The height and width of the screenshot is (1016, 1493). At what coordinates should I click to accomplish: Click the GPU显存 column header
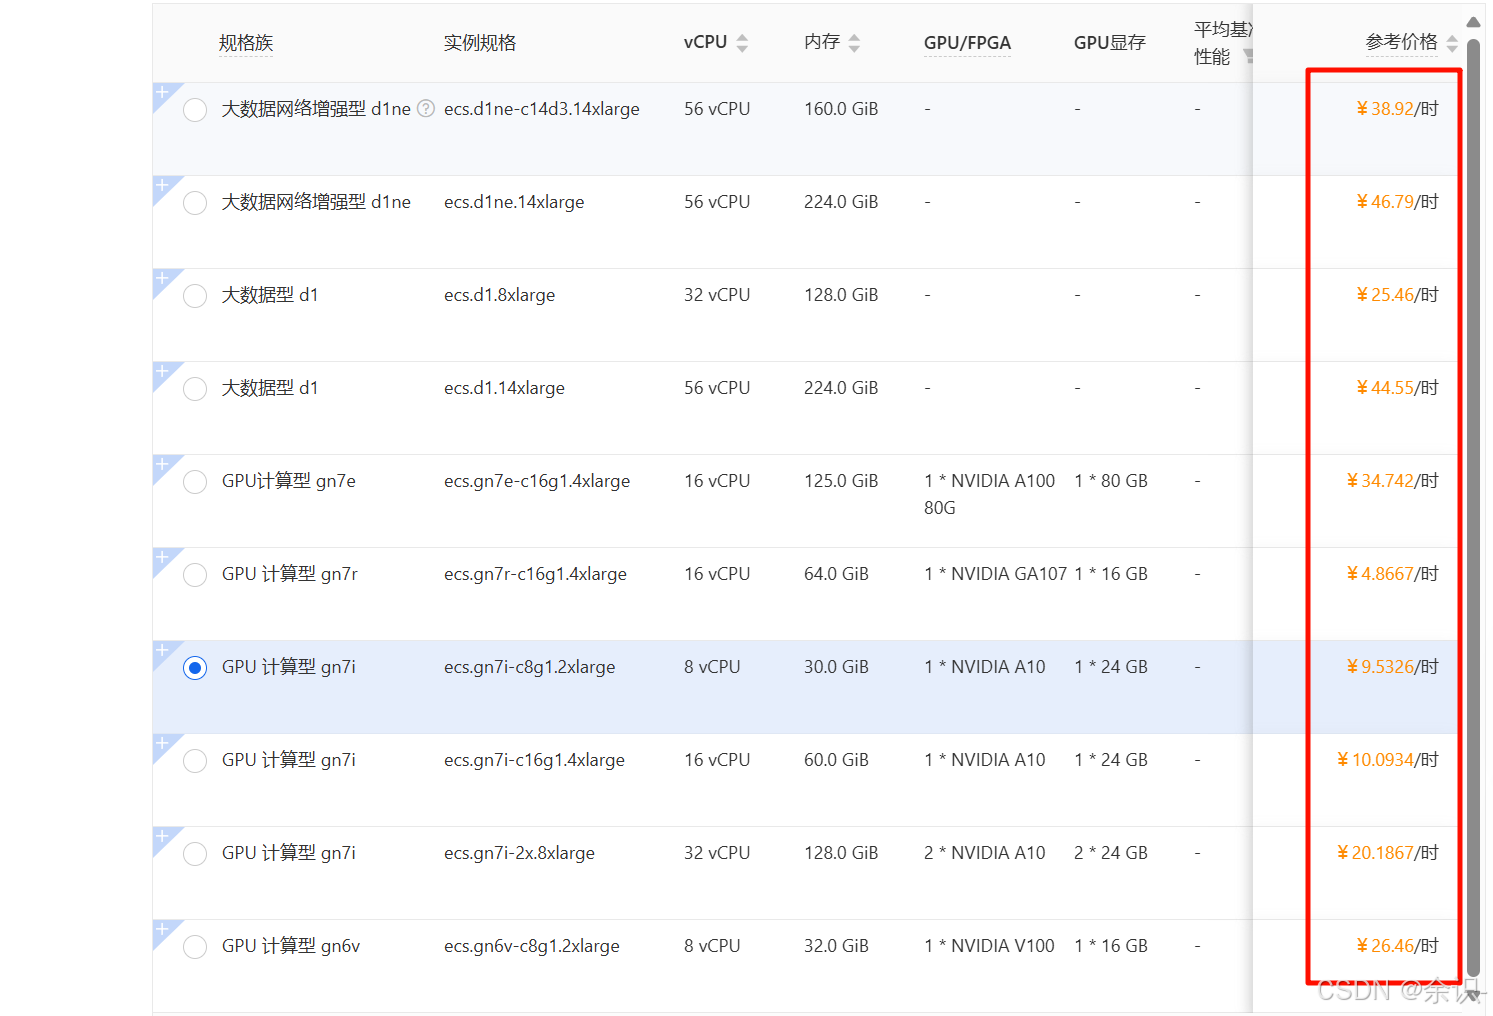[x=1109, y=43]
